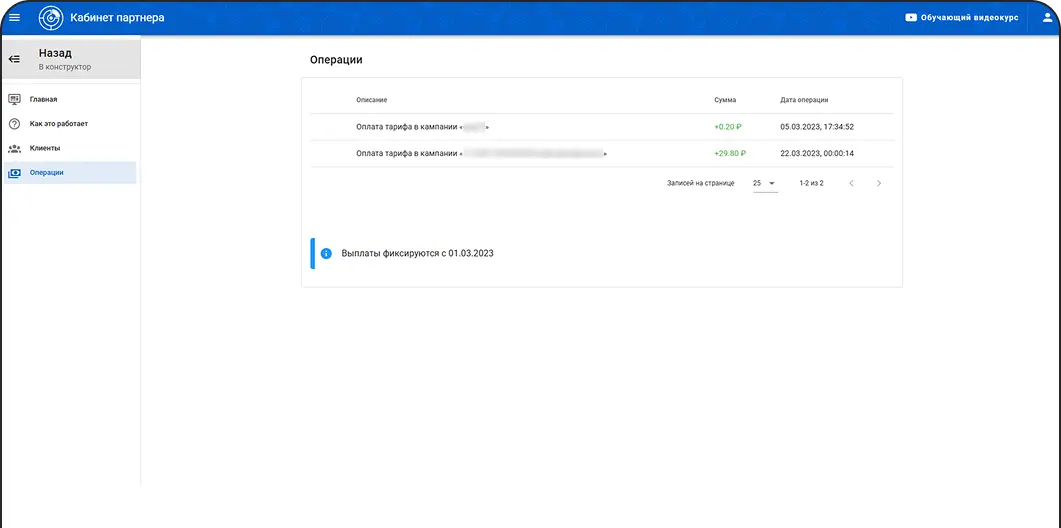Click the Дата операции column header
The width and height of the screenshot is (1061, 528).
coord(804,100)
